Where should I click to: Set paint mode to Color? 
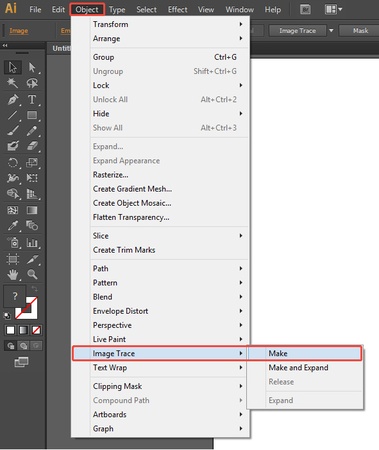10,330
